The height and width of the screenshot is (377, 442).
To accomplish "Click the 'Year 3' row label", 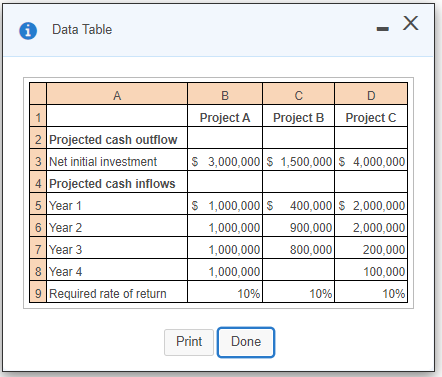I will click(65, 250).
